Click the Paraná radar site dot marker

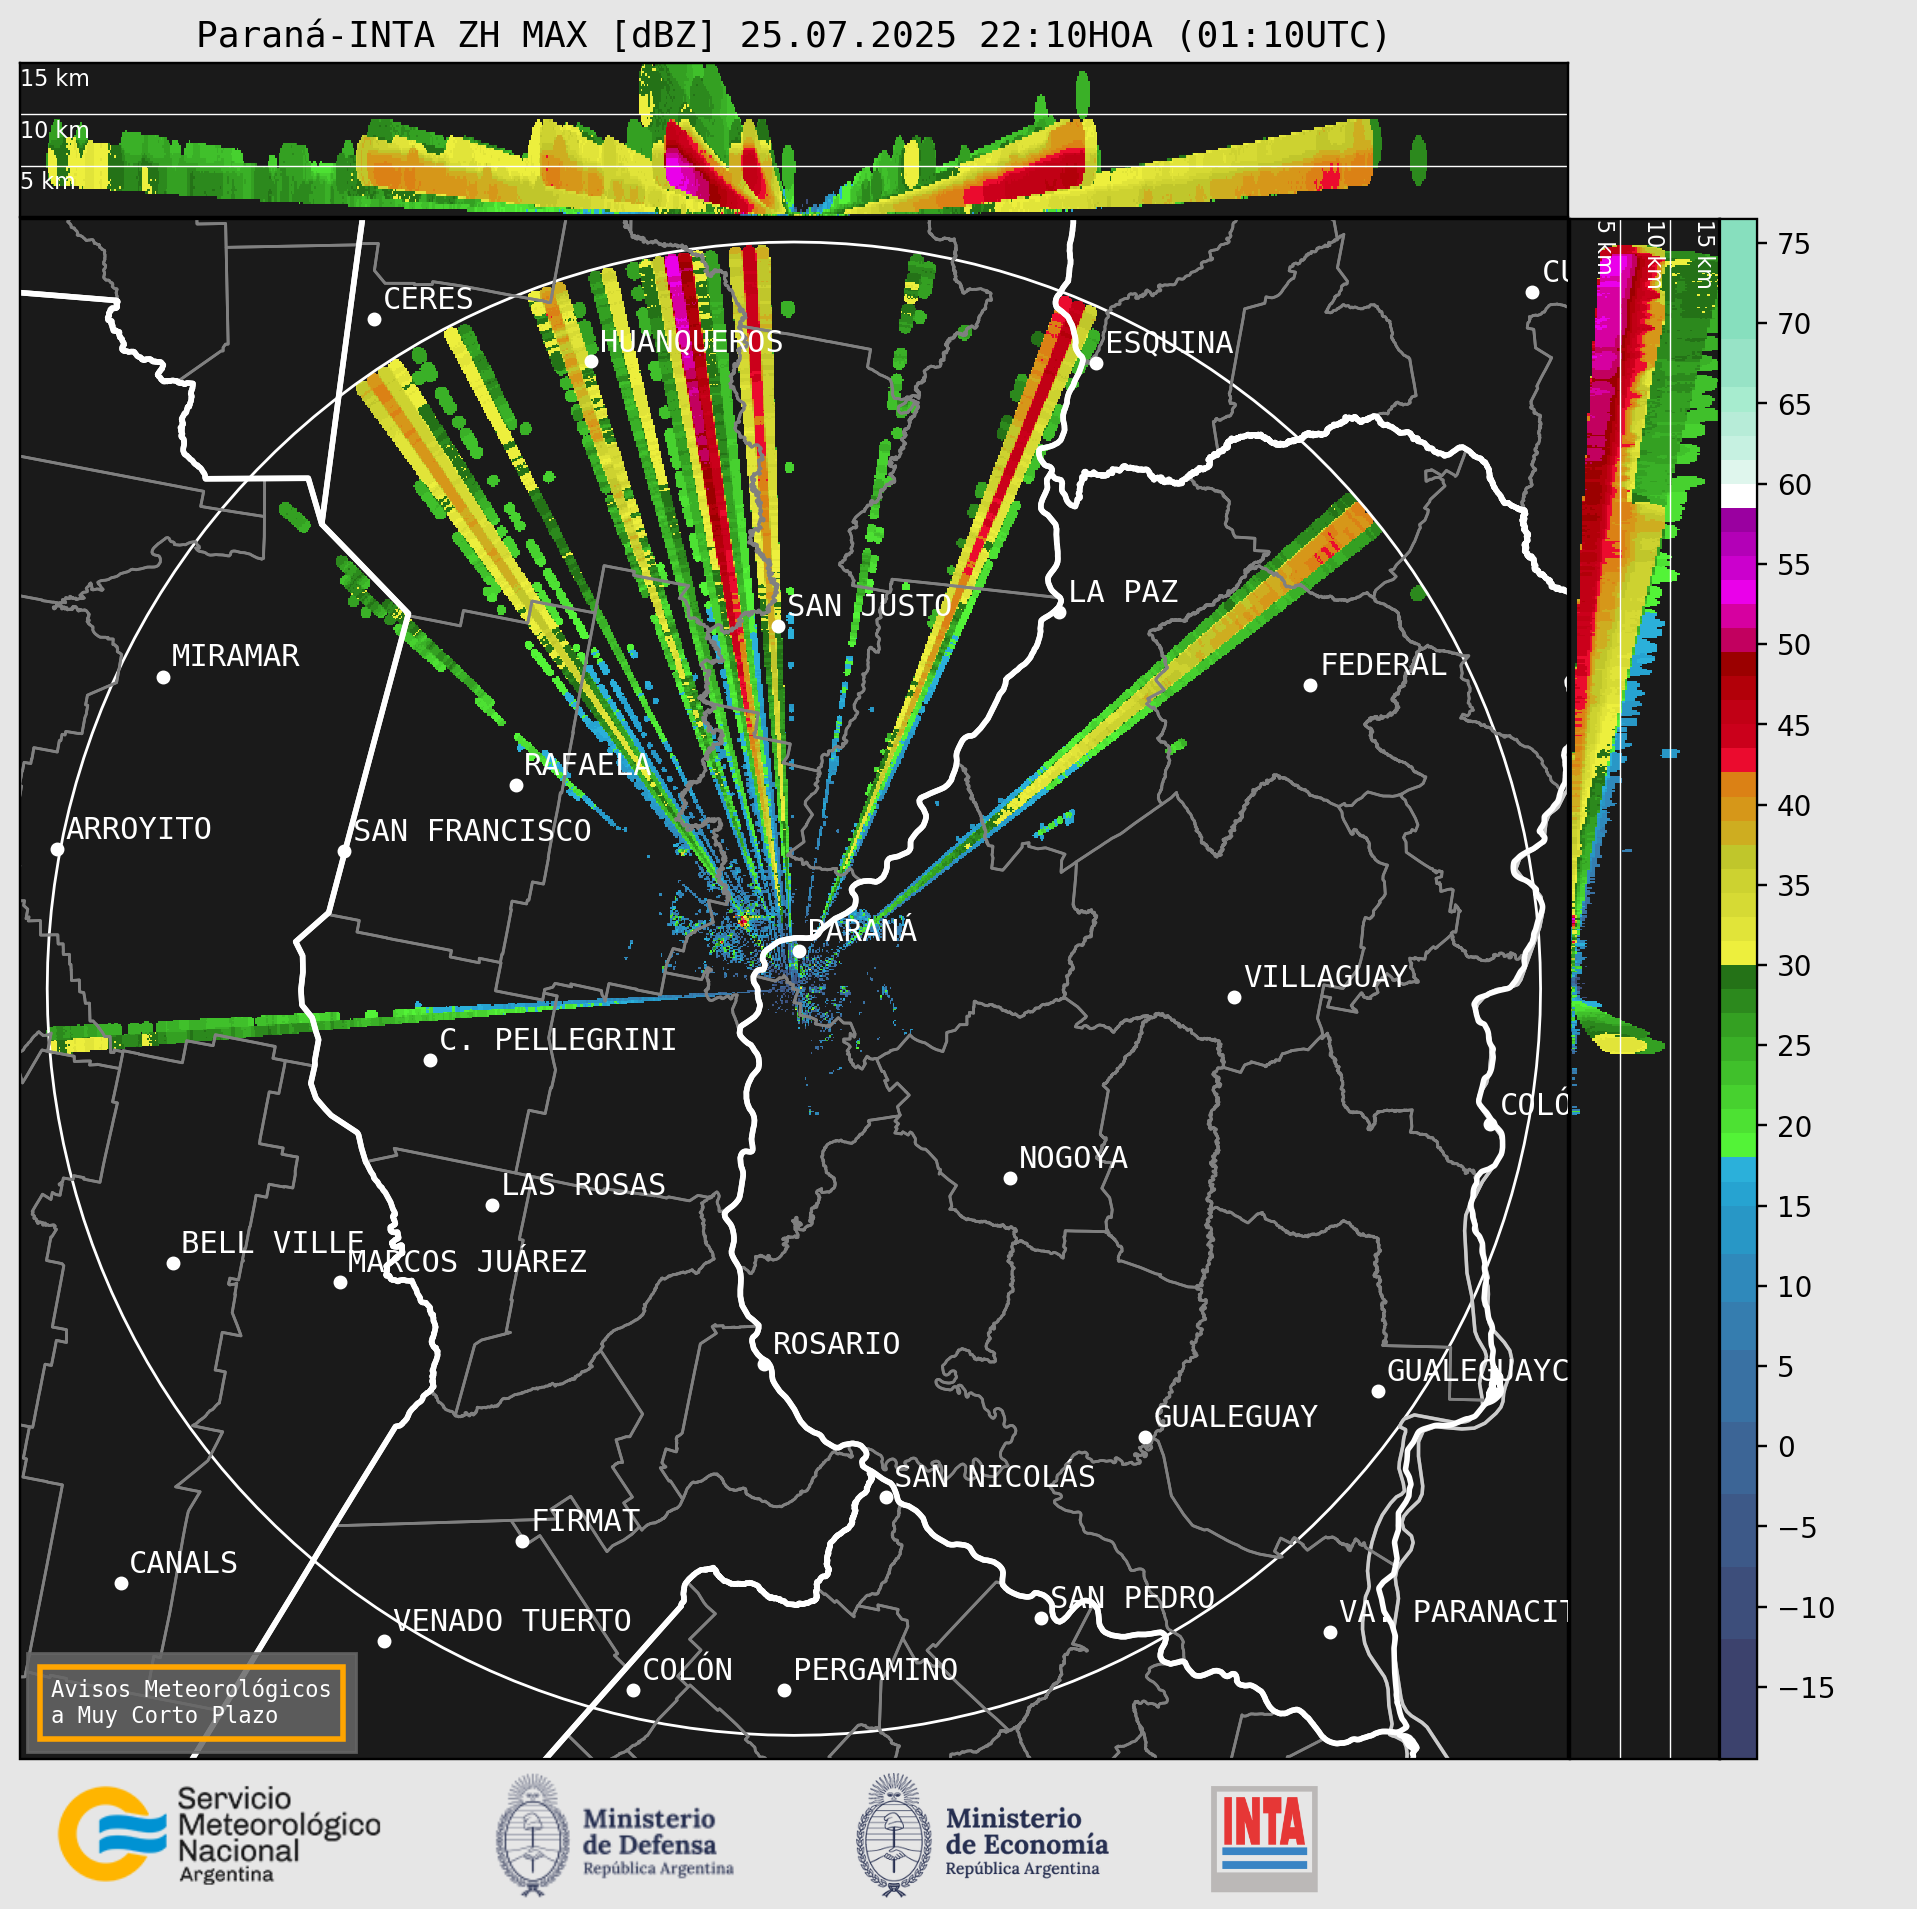(799, 951)
